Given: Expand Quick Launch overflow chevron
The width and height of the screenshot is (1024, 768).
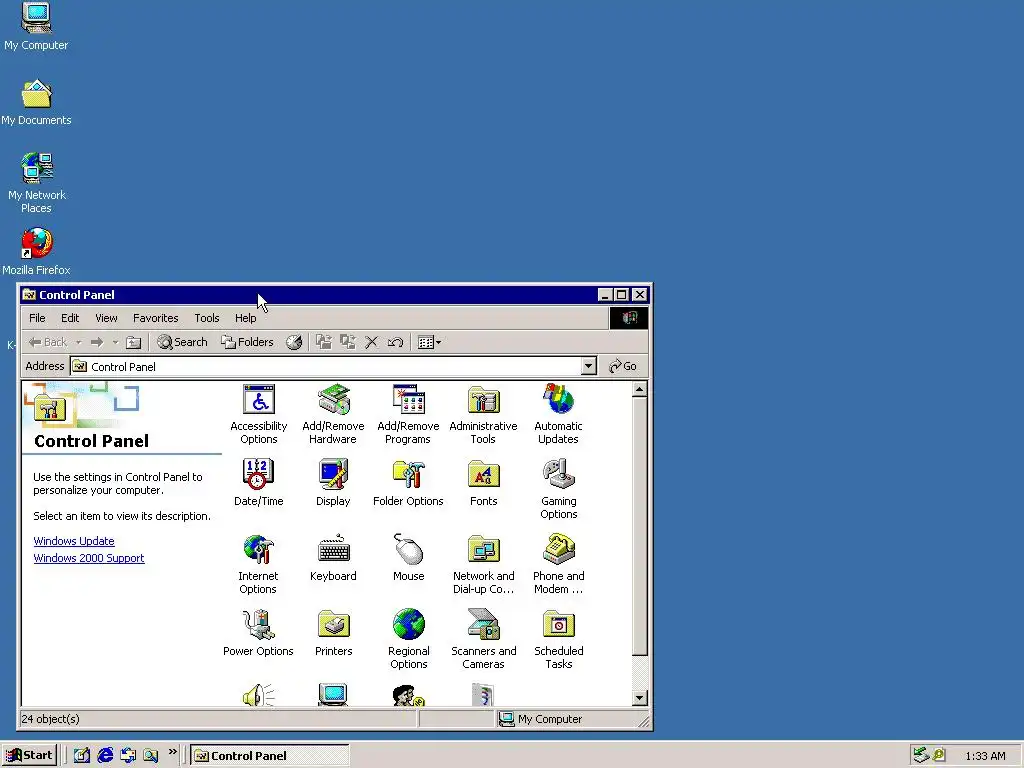Looking at the screenshot, I should tap(172, 752).
